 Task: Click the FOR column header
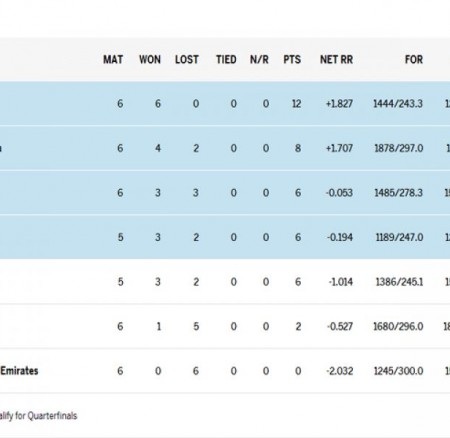(414, 59)
